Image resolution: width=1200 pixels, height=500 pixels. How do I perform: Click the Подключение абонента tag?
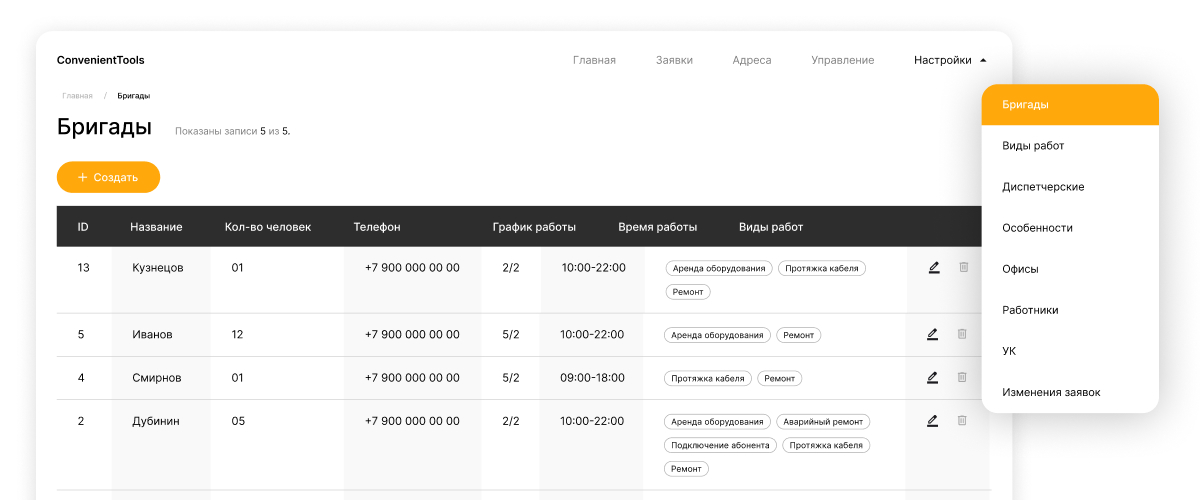(x=721, y=445)
